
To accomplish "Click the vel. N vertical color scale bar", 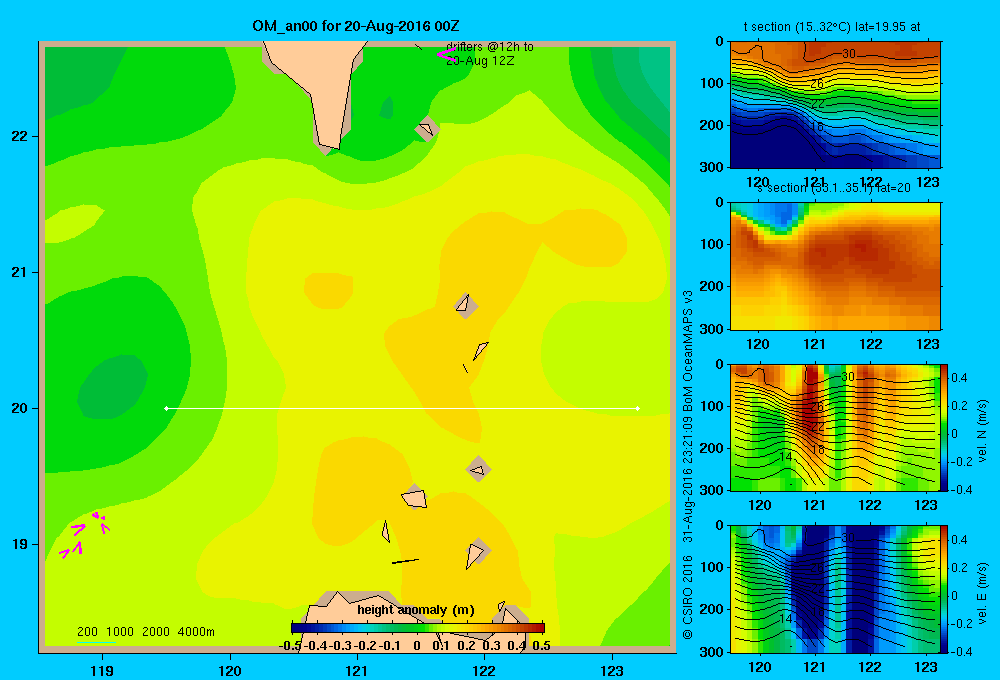I will pyautogui.click(x=945, y=427).
